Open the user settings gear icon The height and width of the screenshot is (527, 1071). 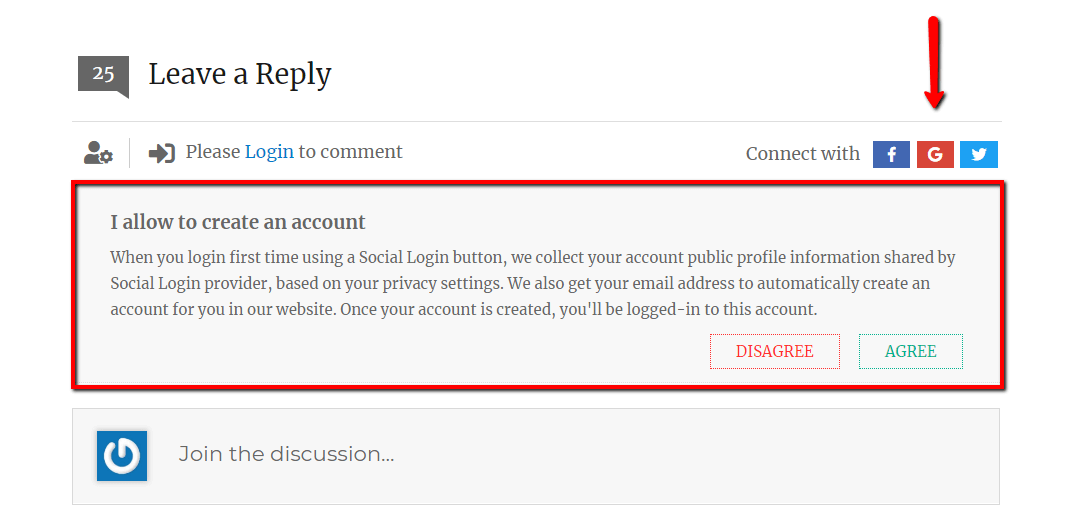(98, 153)
